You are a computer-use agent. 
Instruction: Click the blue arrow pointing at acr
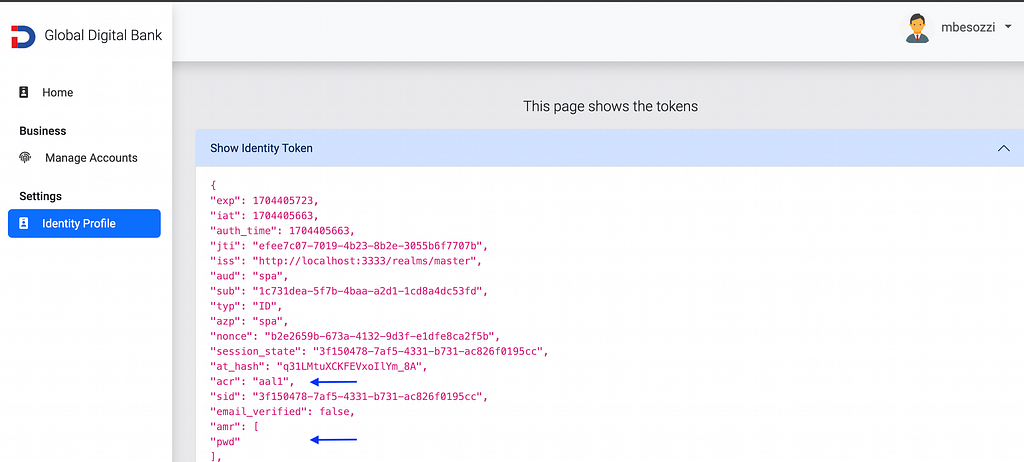(334, 381)
